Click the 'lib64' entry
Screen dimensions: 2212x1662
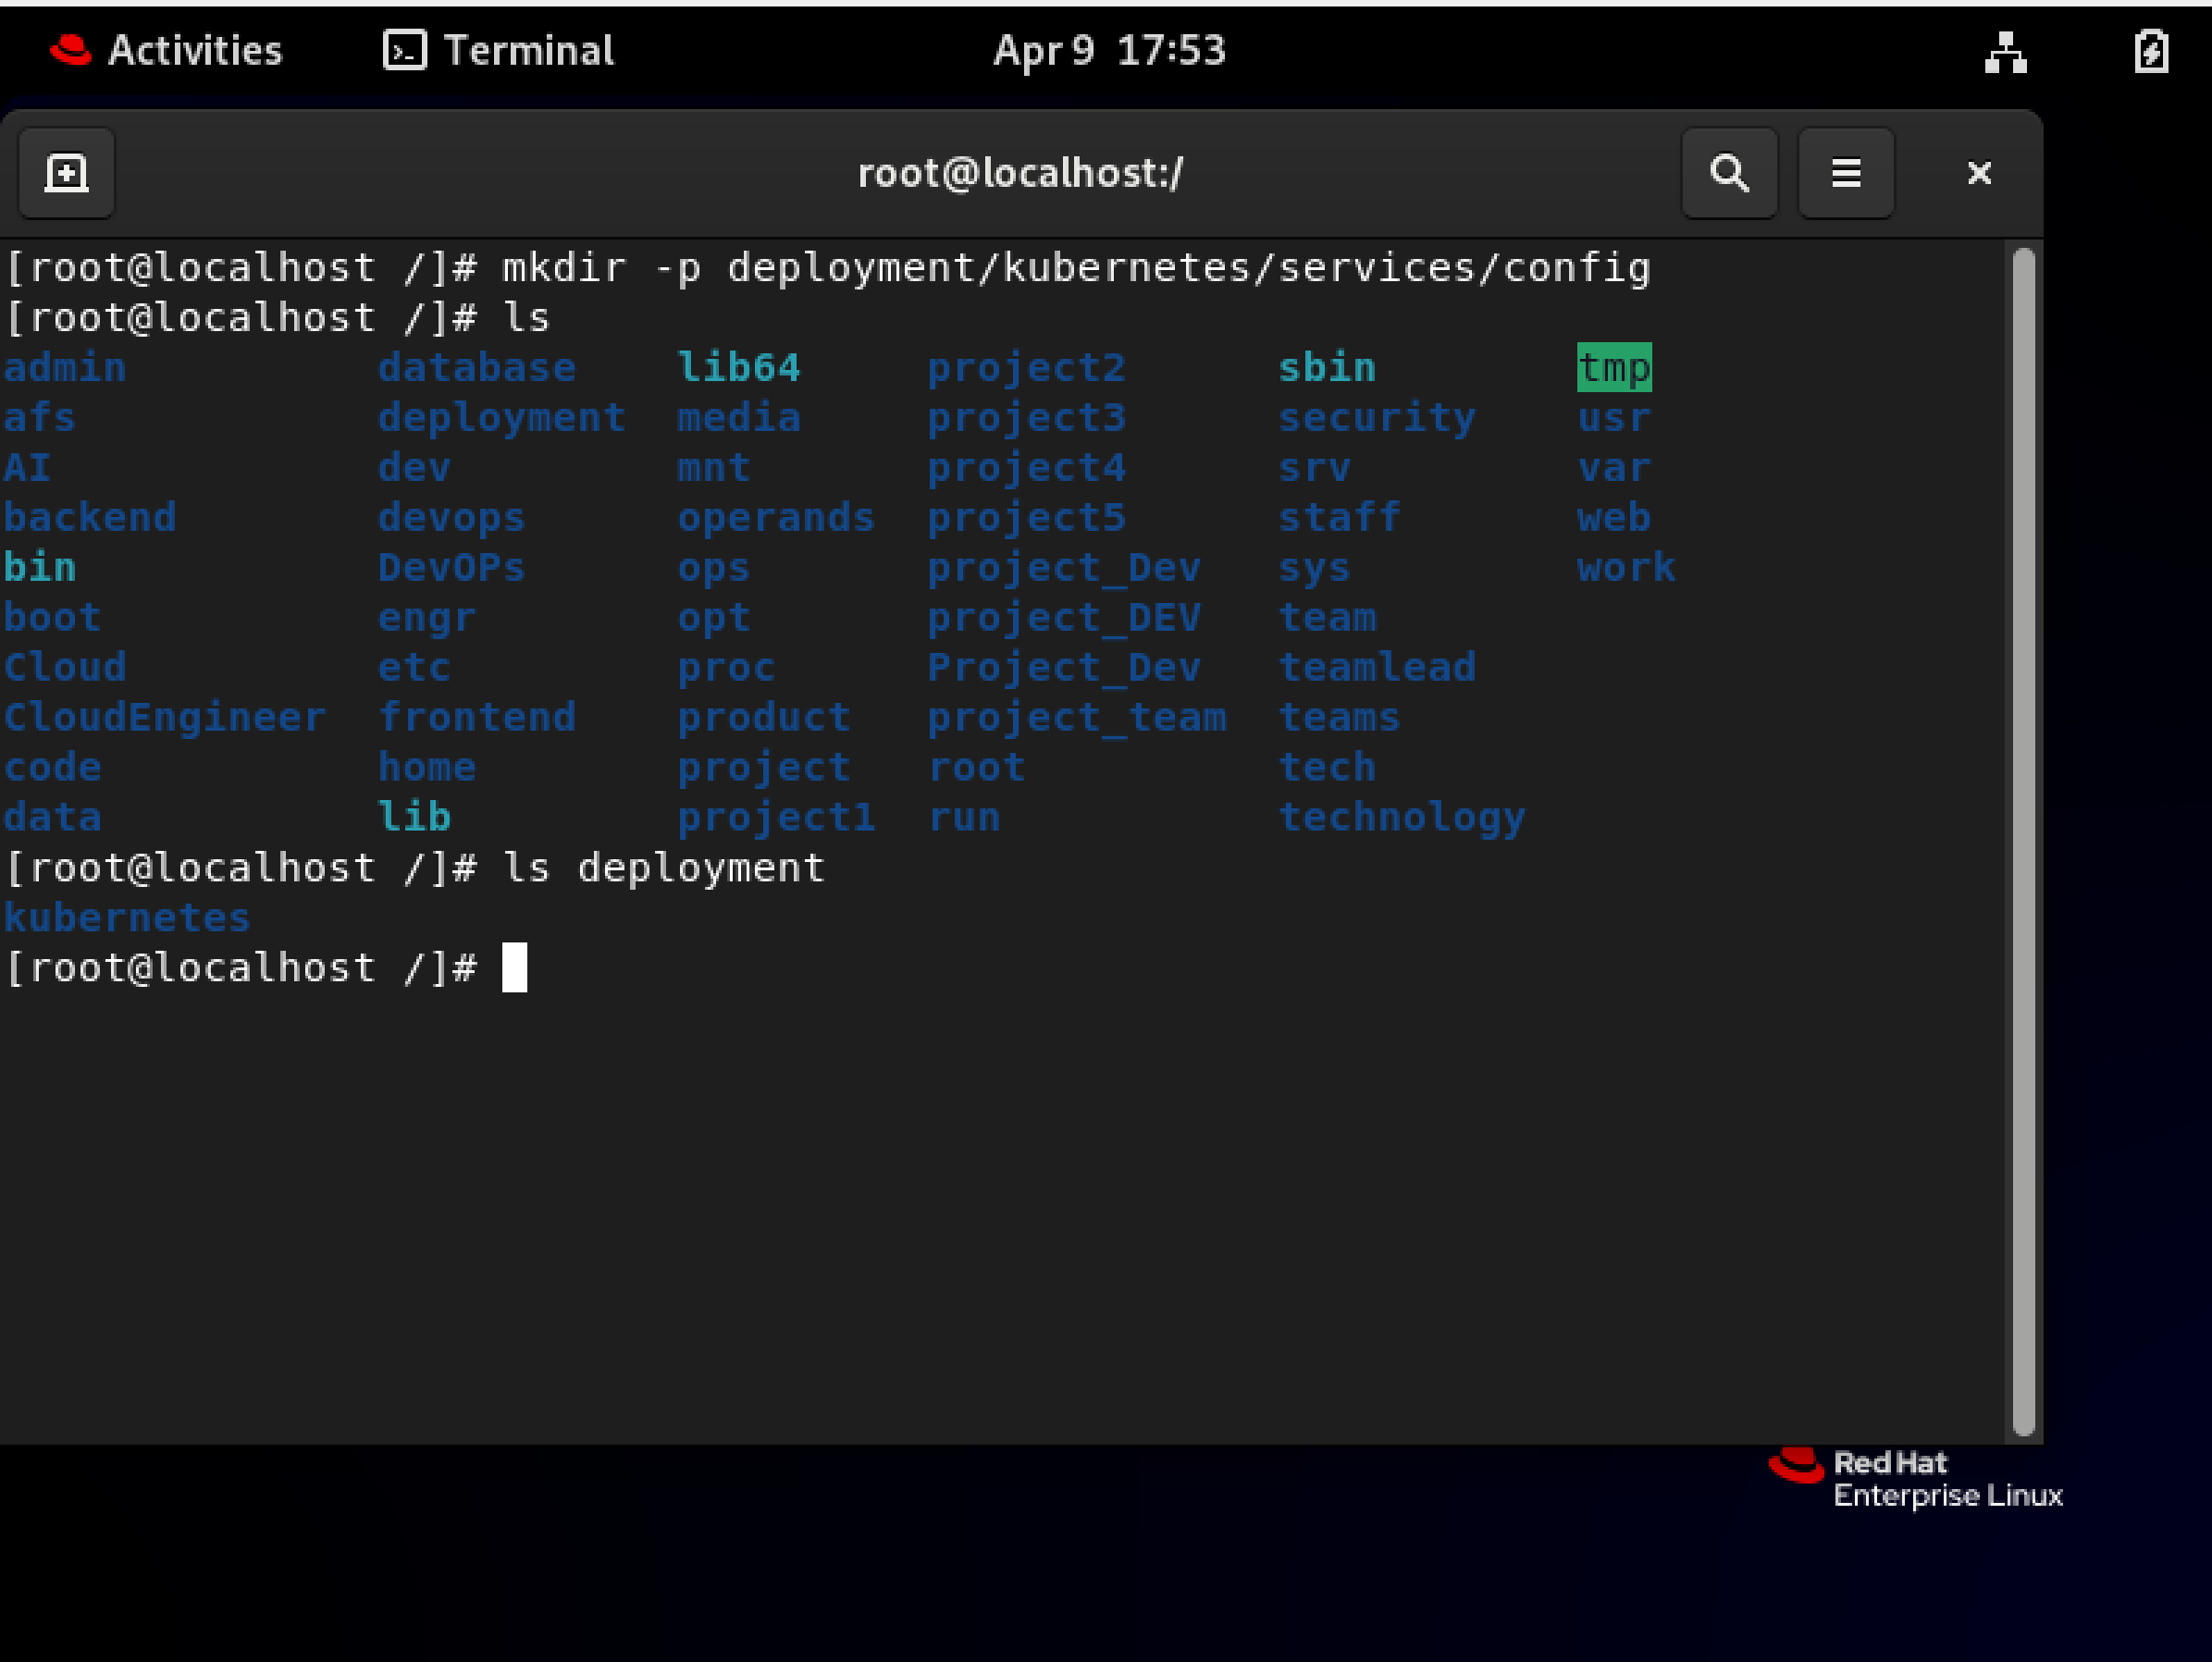pos(739,367)
